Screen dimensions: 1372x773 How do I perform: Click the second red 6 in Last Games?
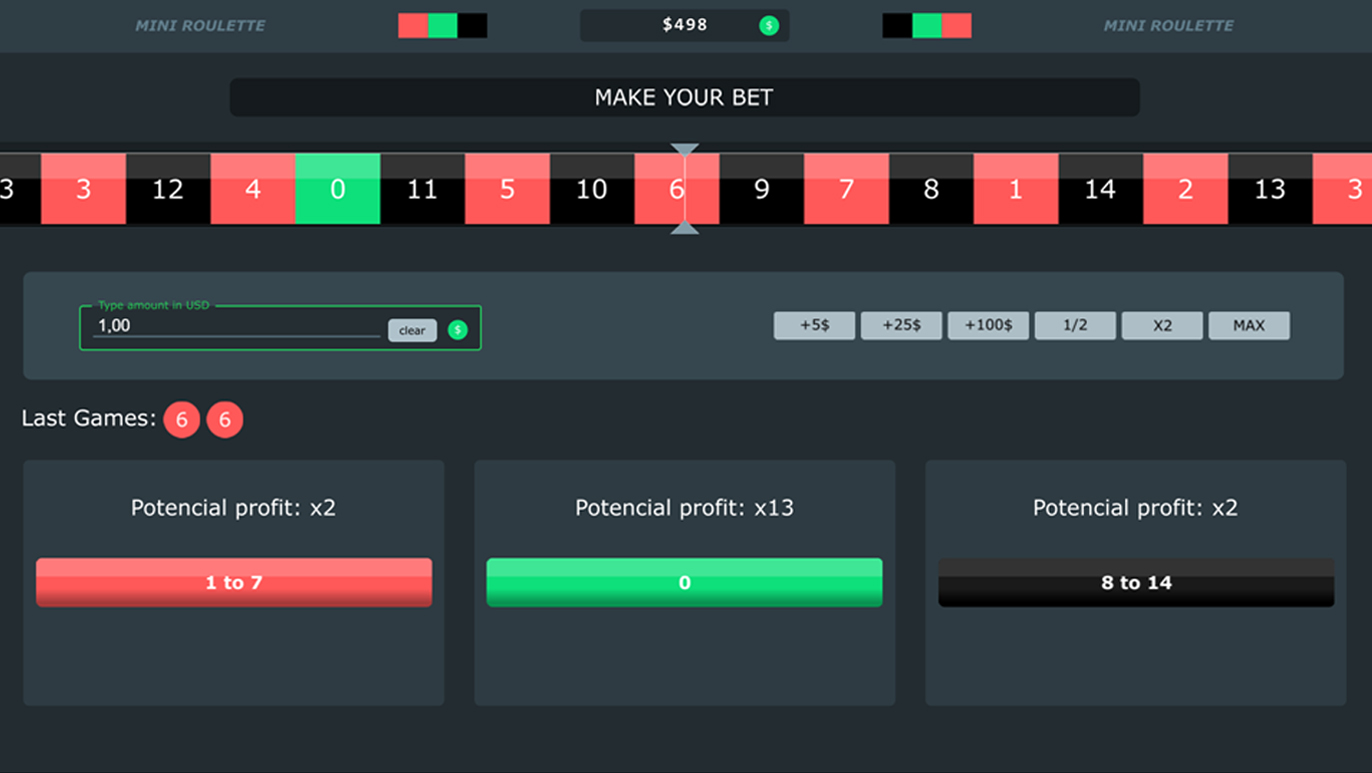click(x=225, y=420)
